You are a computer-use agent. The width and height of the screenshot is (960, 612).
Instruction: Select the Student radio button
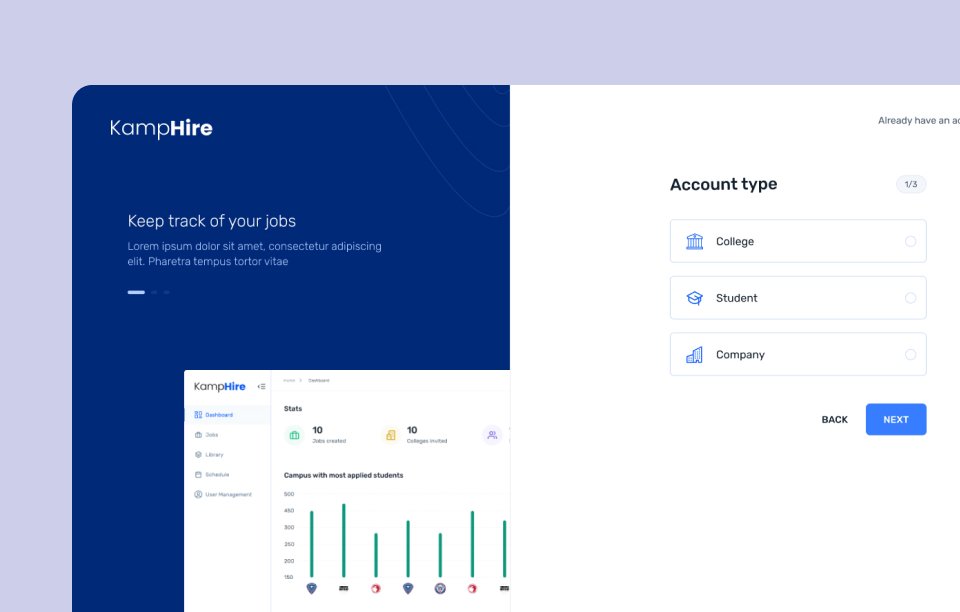tap(910, 298)
